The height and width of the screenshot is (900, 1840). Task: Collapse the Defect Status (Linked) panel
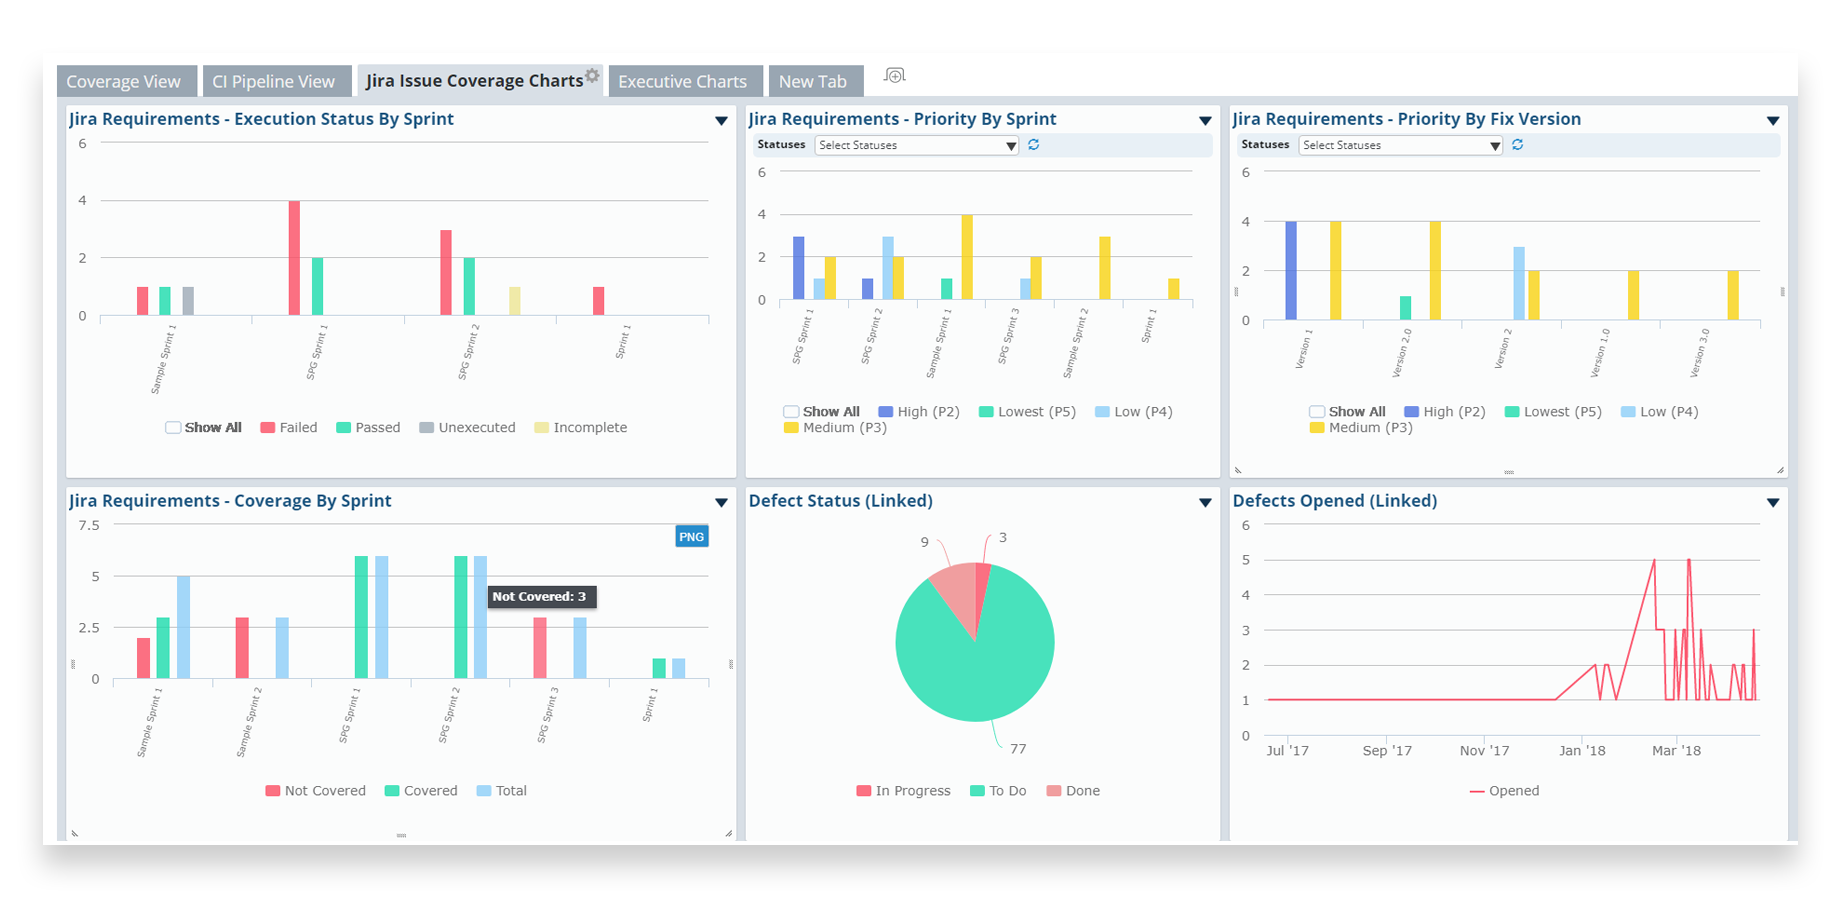[1204, 502]
